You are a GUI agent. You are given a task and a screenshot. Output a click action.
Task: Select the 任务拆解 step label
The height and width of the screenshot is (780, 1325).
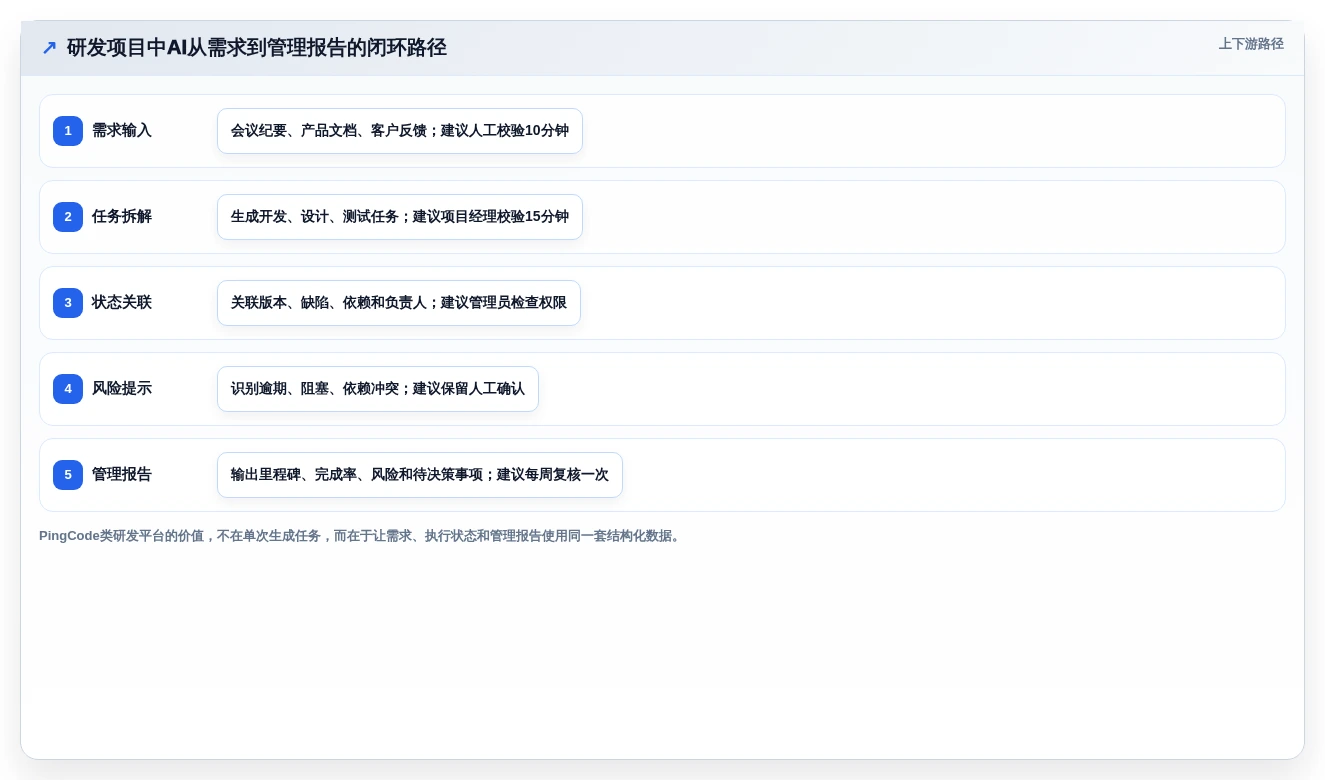[122, 217]
